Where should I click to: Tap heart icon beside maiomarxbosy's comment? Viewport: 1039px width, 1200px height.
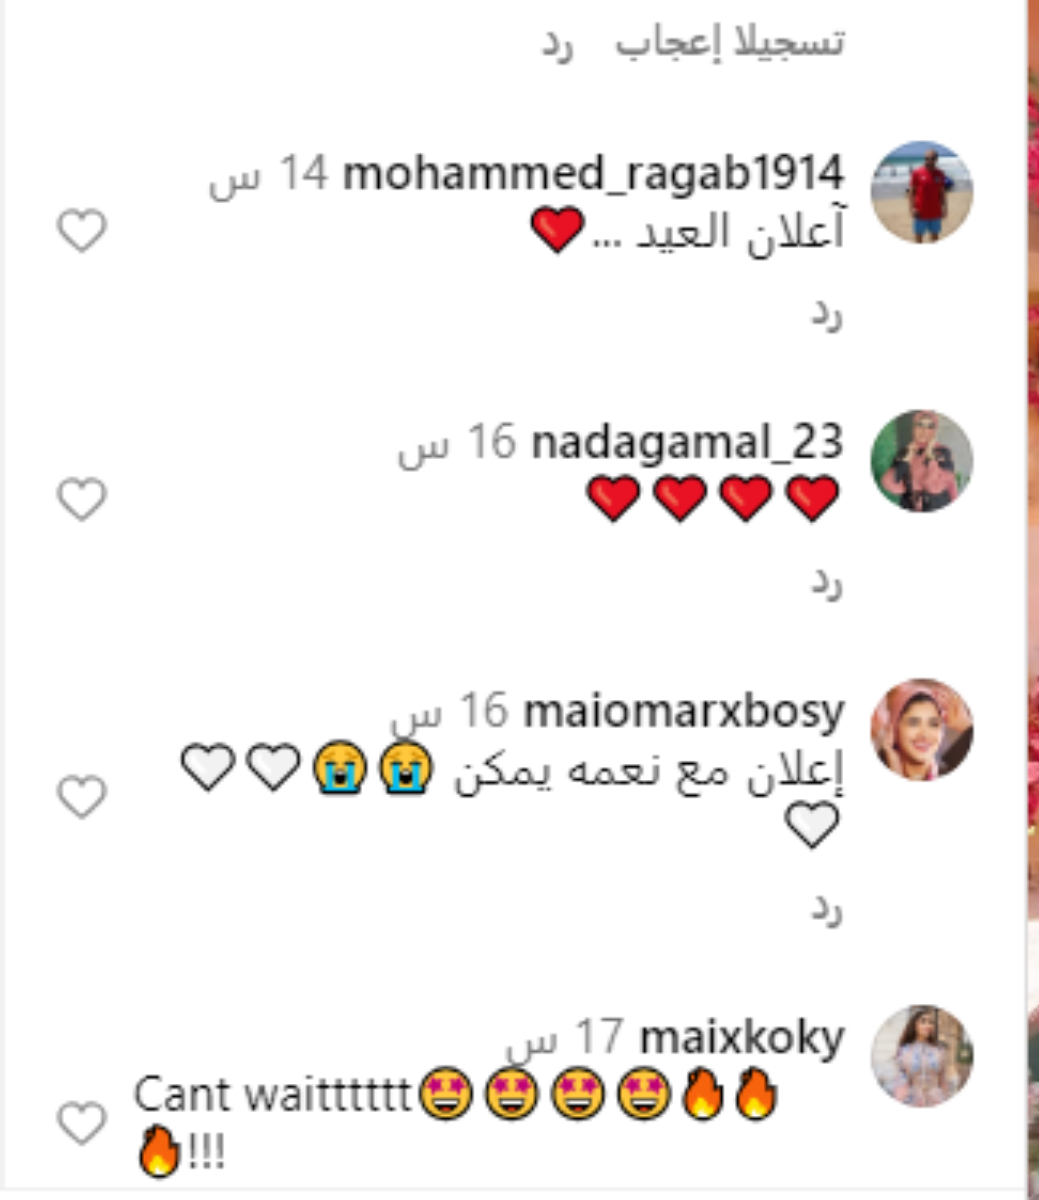(x=81, y=797)
